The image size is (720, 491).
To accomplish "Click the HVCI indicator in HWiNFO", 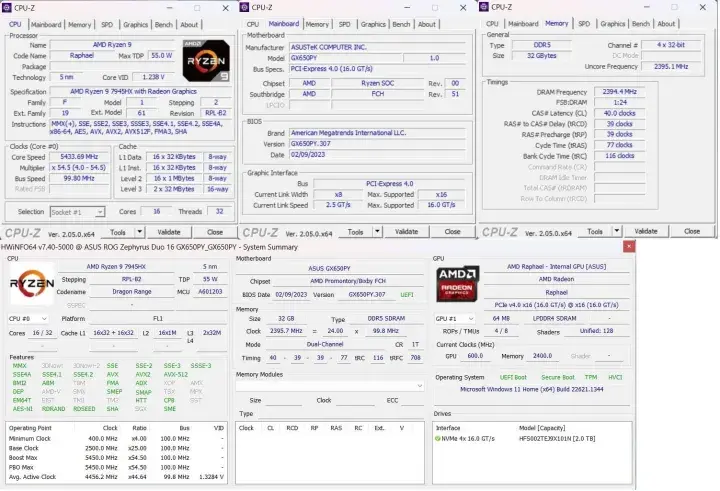I will click(615, 377).
